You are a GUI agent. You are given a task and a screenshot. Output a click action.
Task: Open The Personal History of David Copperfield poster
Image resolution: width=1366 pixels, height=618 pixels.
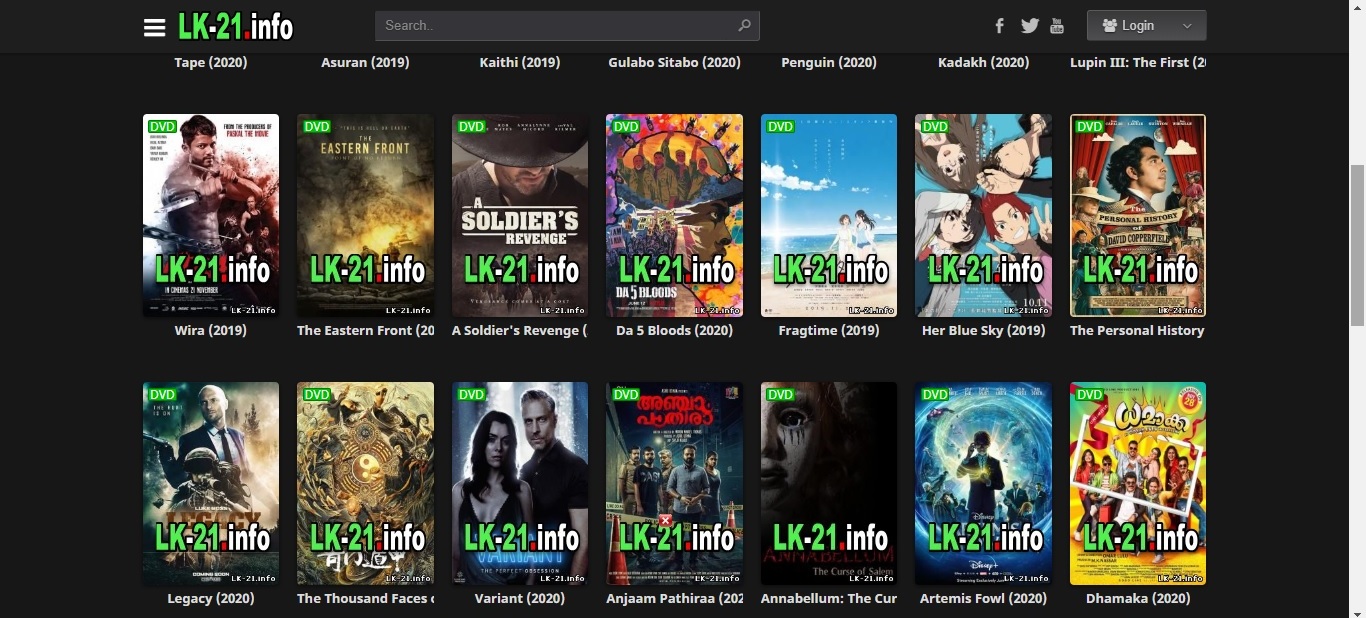point(1138,215)
